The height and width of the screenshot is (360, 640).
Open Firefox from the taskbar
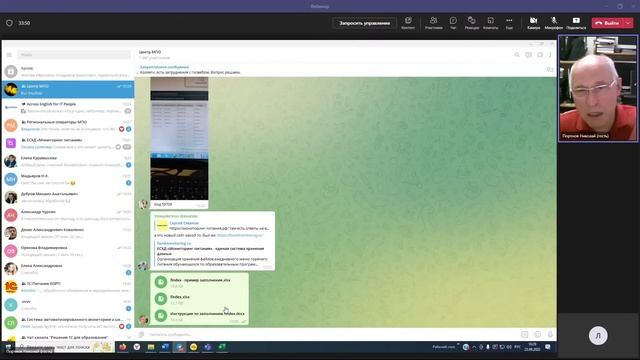pos(122,347)
